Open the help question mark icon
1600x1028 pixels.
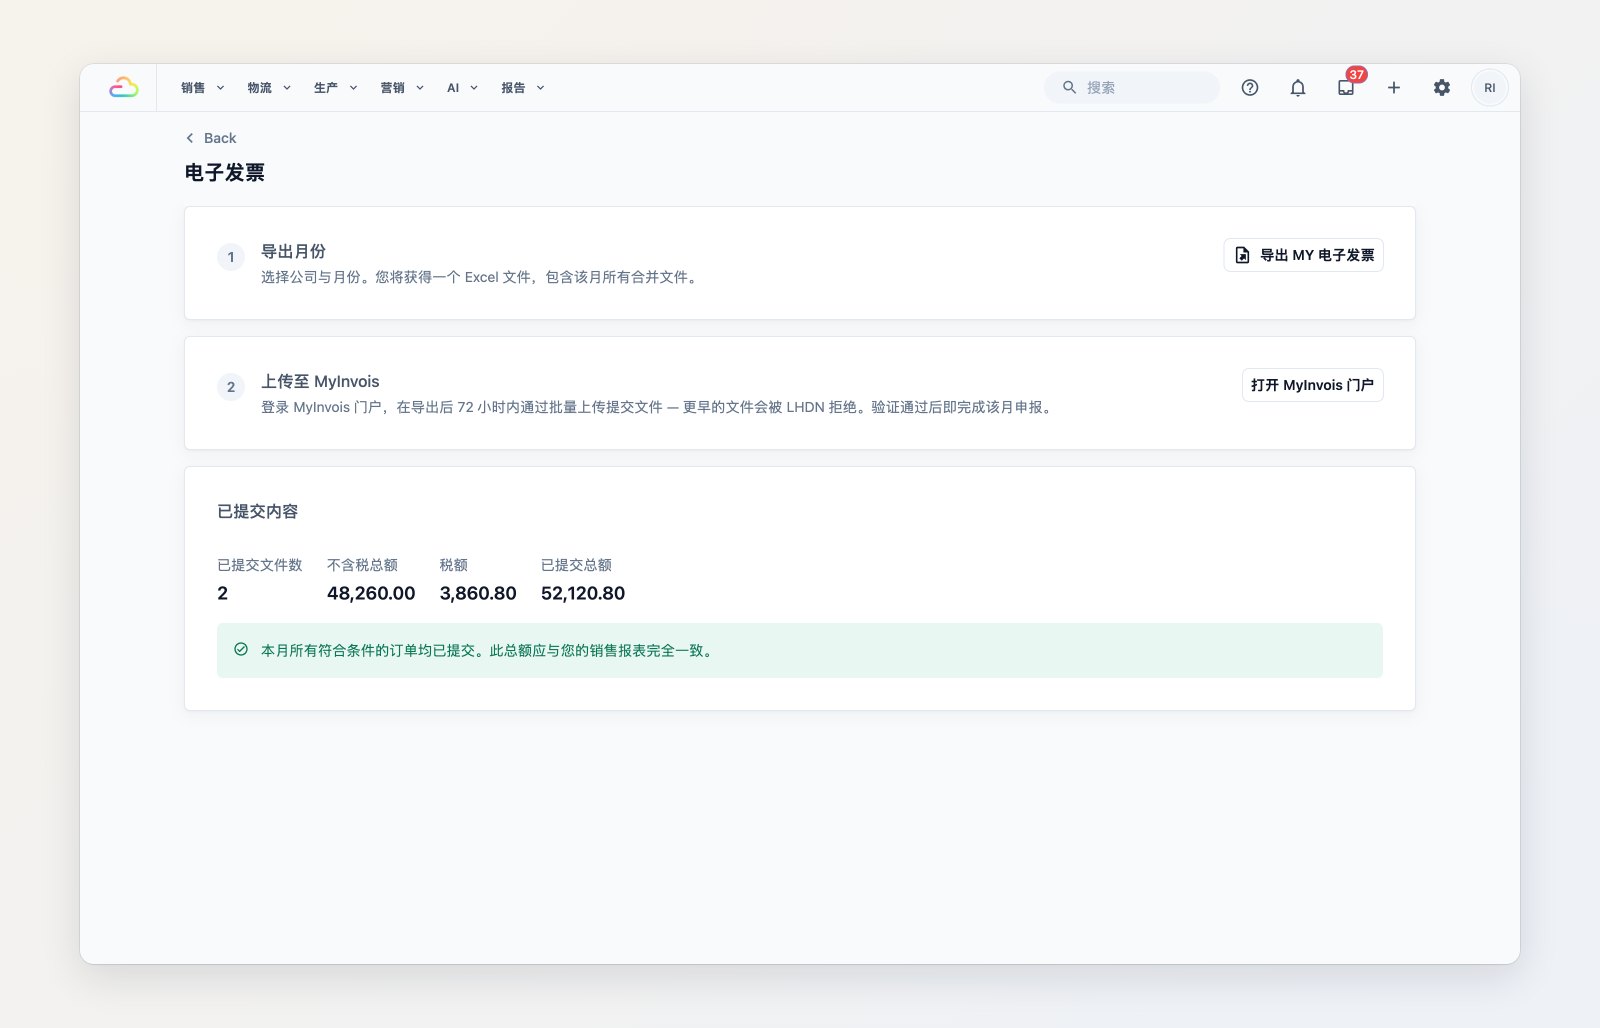click(x=1250, y=88)
